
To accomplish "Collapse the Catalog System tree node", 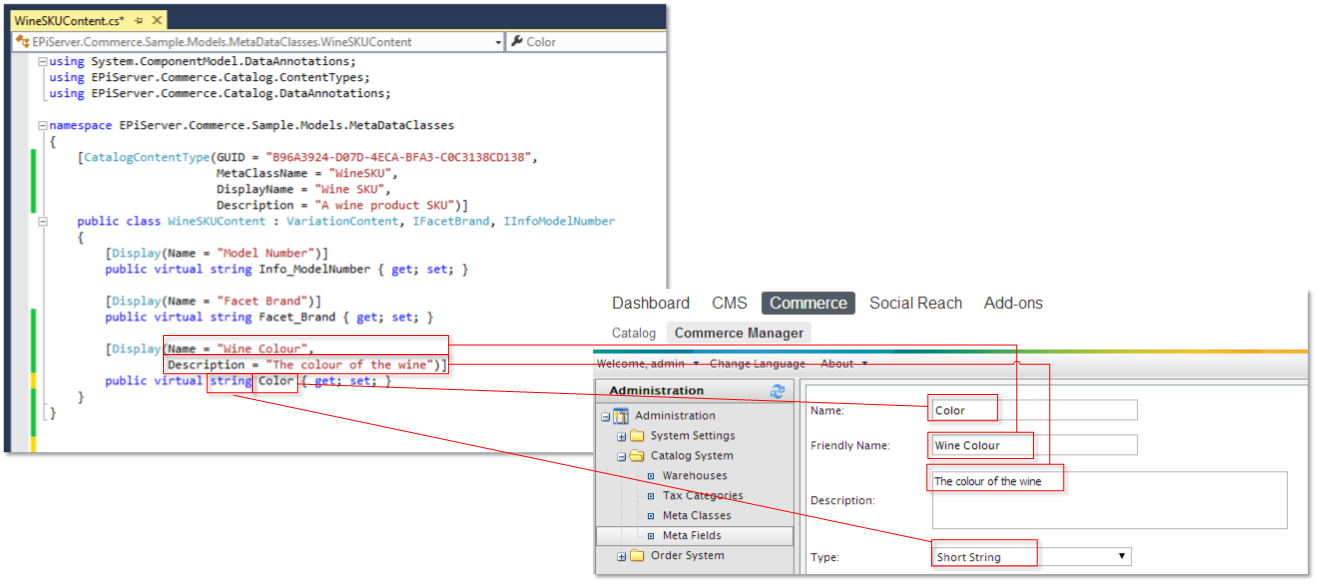I will tap(622, 456).
